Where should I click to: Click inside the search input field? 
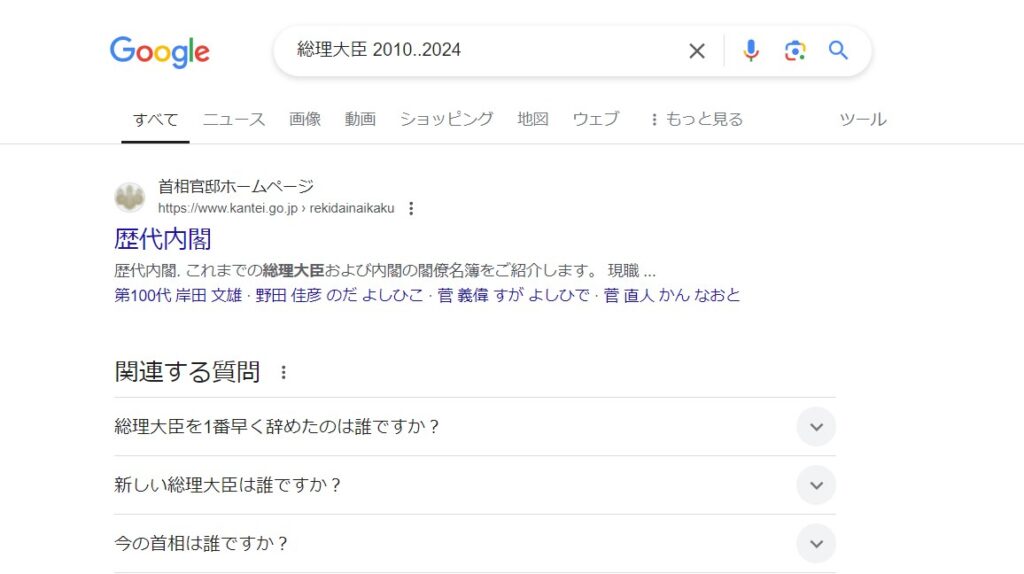coord(480,50)
